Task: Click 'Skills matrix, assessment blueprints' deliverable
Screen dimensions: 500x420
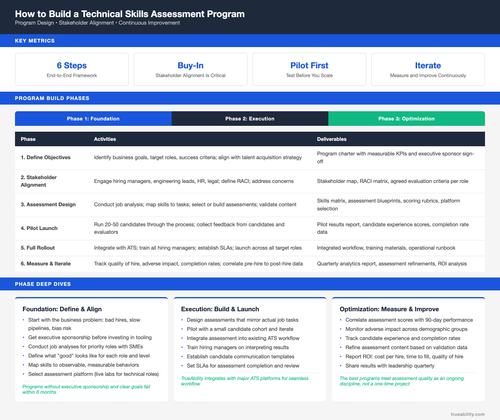Action: click(x=388, y=204)
